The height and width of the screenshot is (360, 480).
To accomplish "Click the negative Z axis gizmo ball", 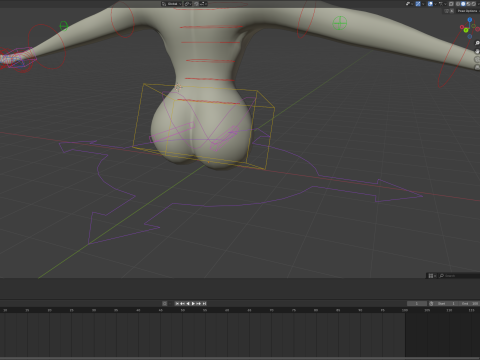I will click(470, 36).
